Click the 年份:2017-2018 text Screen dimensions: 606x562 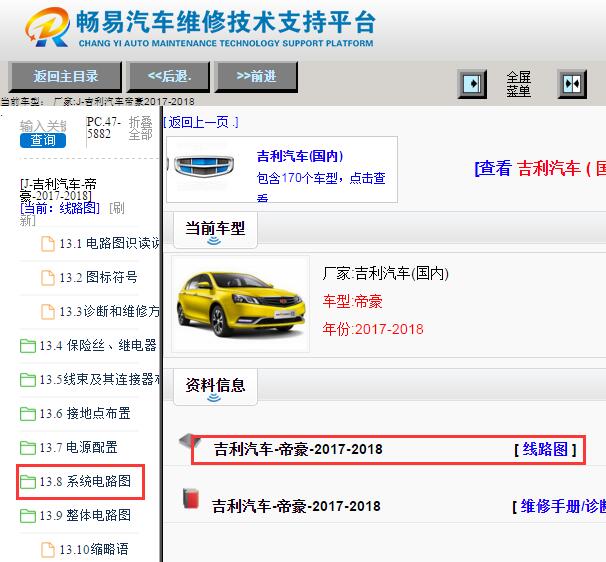pos(373,329)
